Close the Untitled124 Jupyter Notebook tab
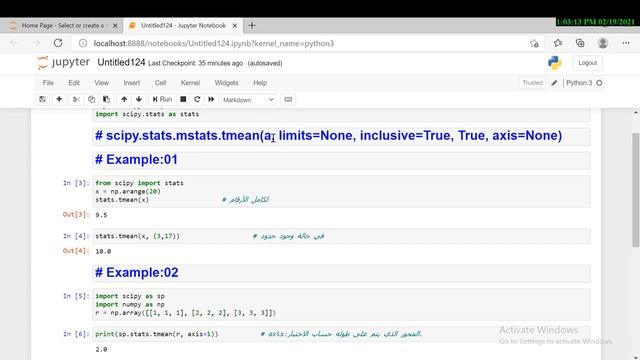 tap(235, 25)
